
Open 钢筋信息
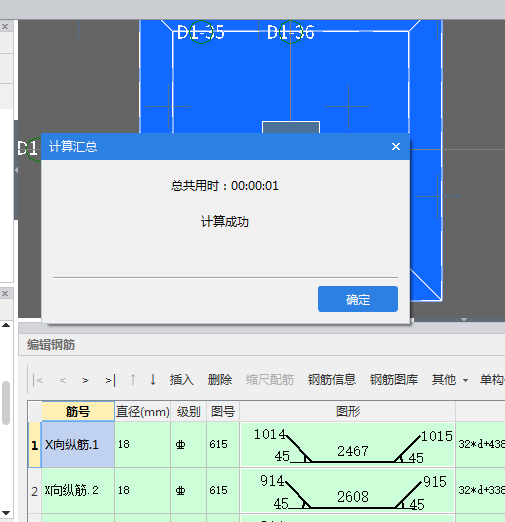click(x=332, y=379)
